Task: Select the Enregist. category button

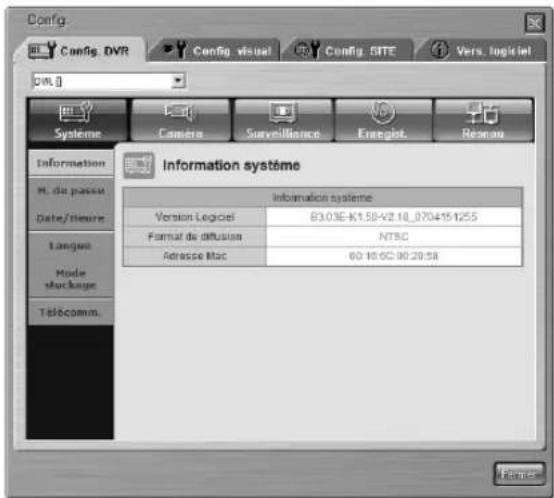Action: pyautogui.click(x=383, y=120)
